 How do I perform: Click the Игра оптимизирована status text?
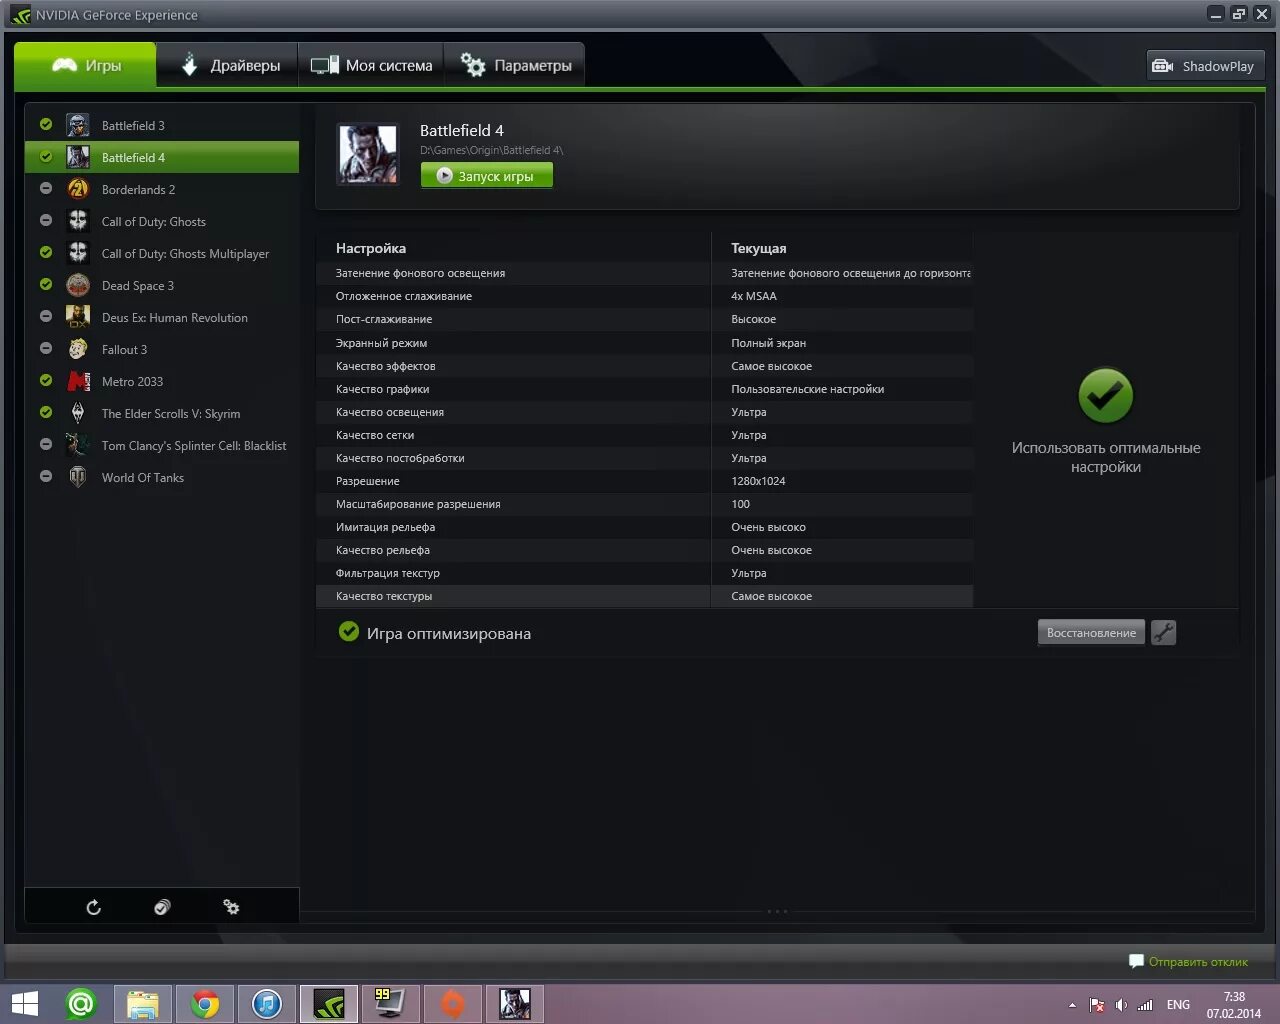coord(449,633)
